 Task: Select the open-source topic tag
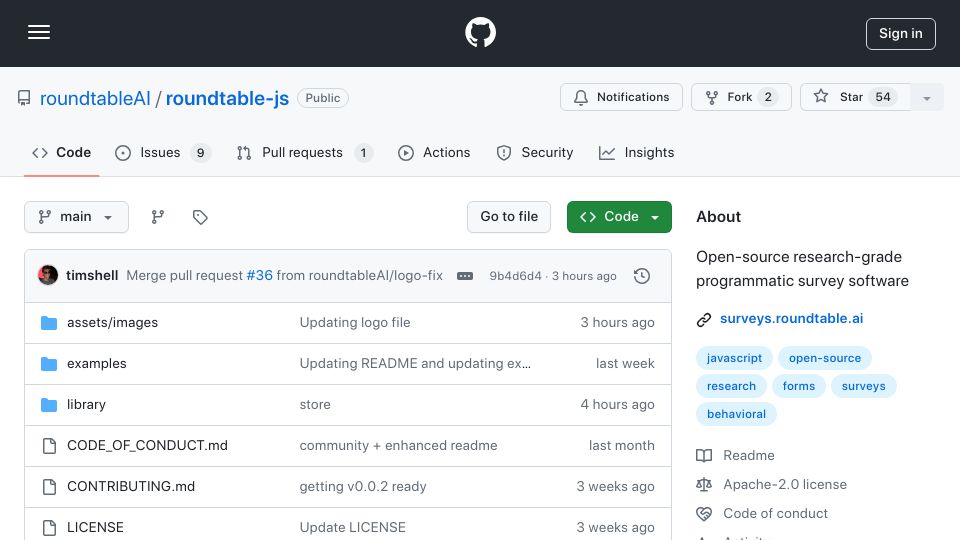(x=825, y=358)
